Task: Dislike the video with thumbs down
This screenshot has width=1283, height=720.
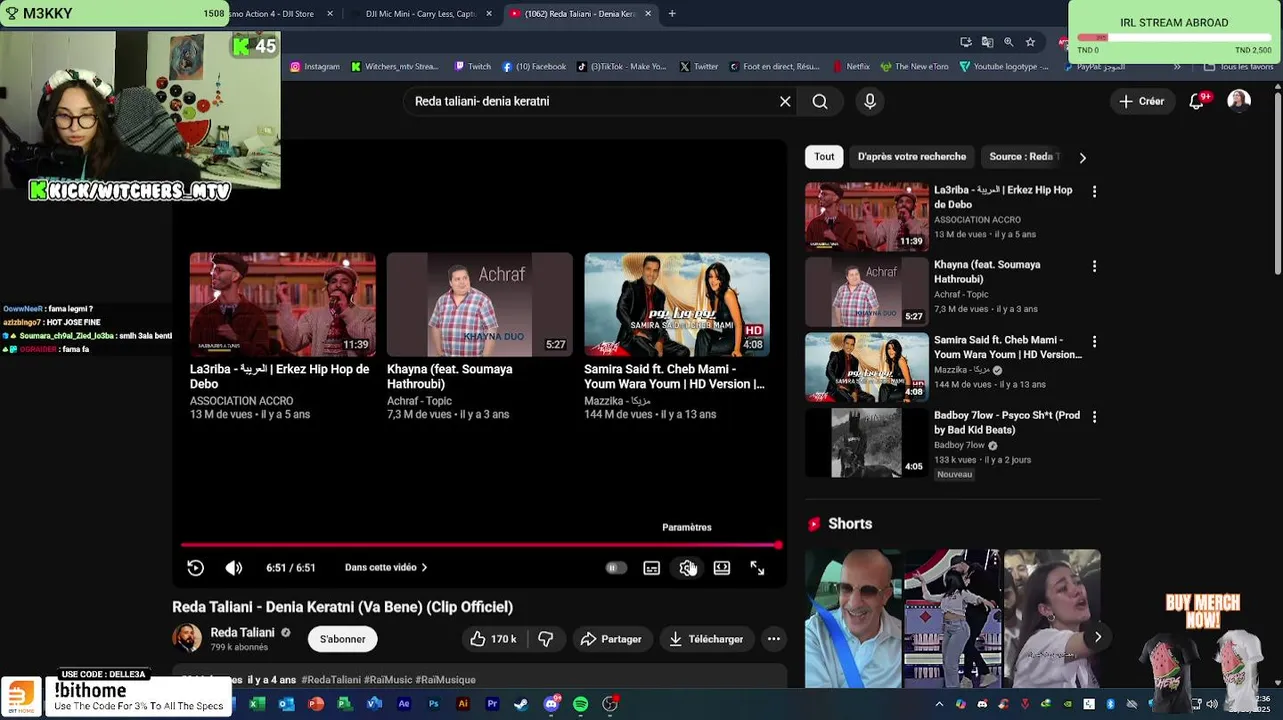Action: coord(546,639)
